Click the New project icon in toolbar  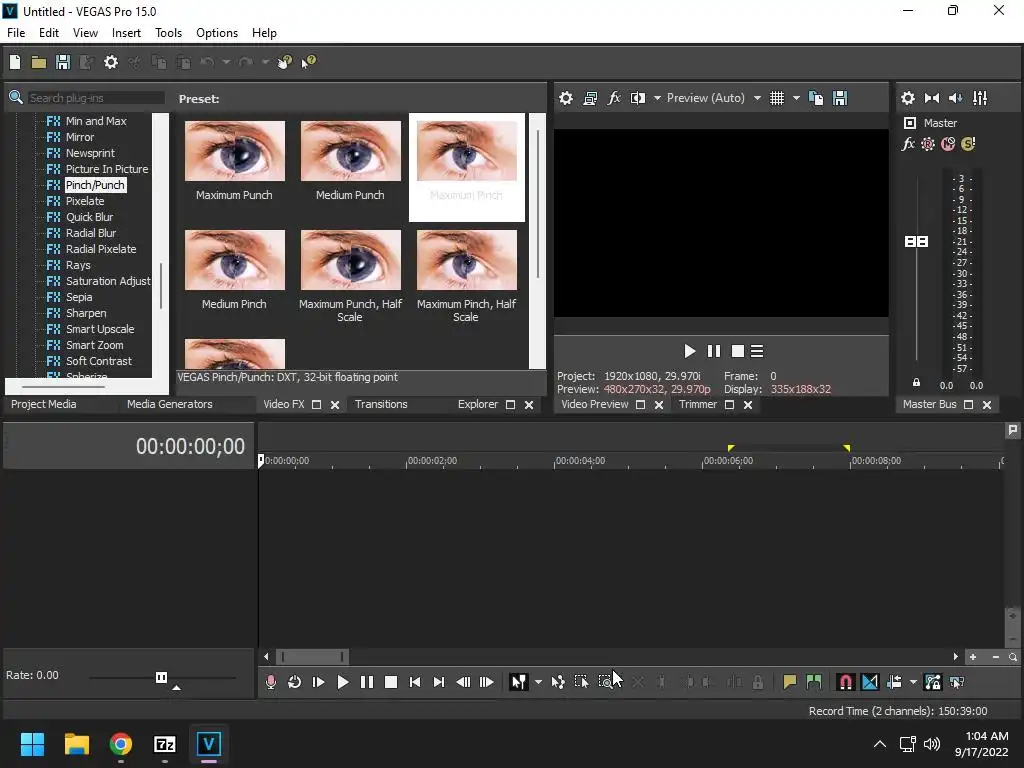coord(15,62)
